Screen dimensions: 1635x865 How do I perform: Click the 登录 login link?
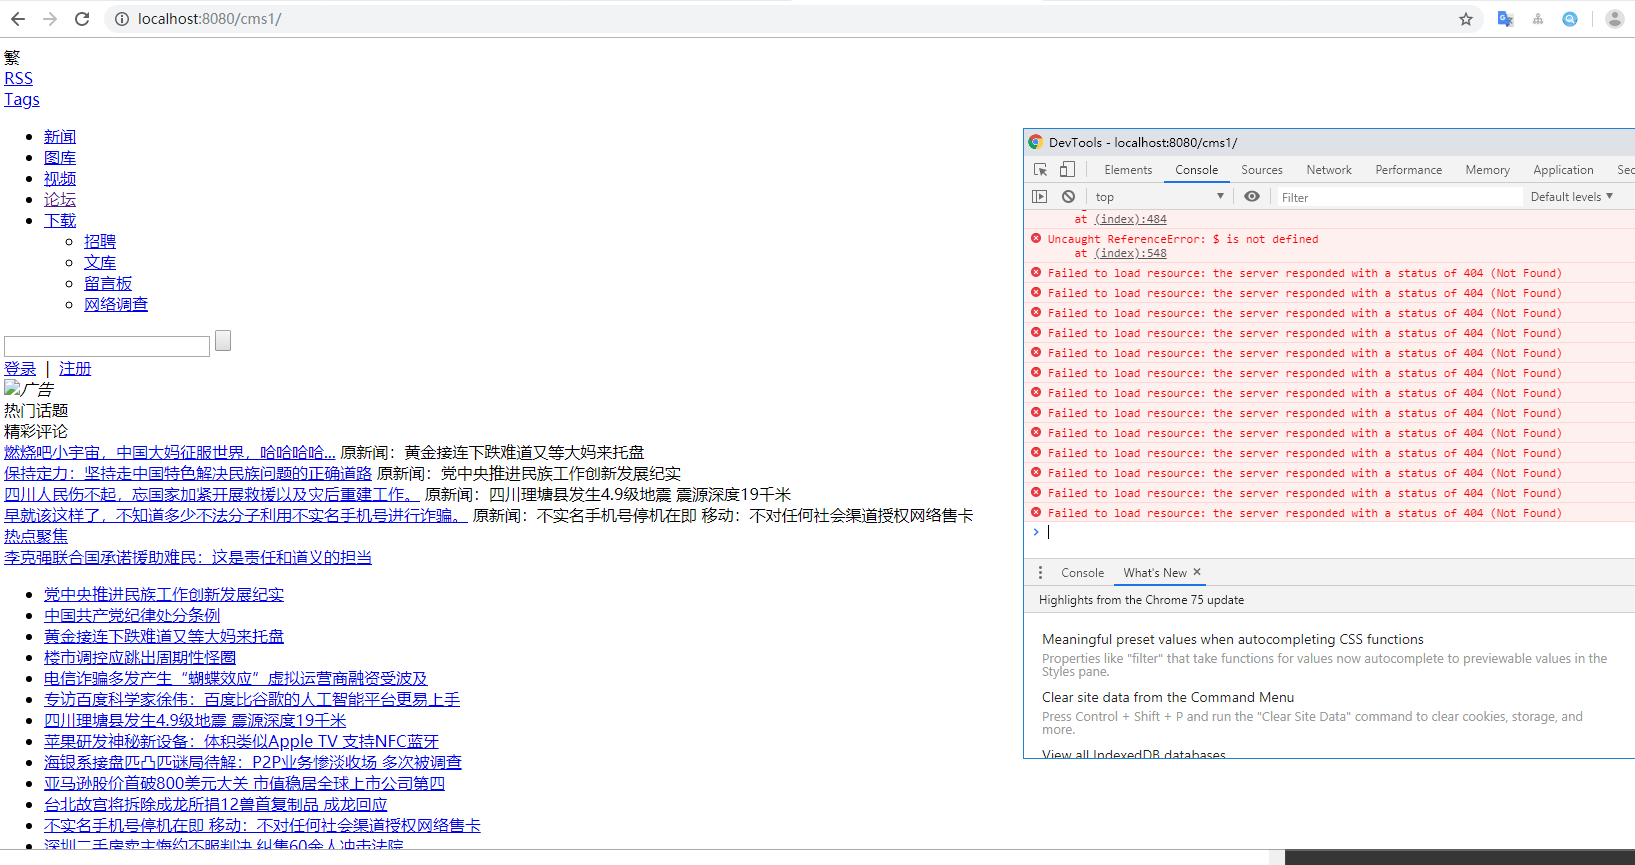(x=20, y=368)
